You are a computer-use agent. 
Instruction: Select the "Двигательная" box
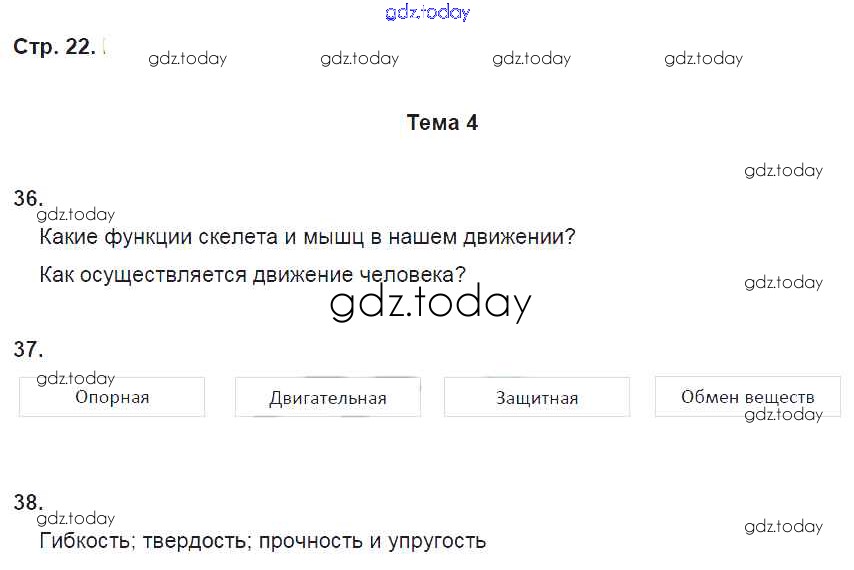(x=327, y=398)
